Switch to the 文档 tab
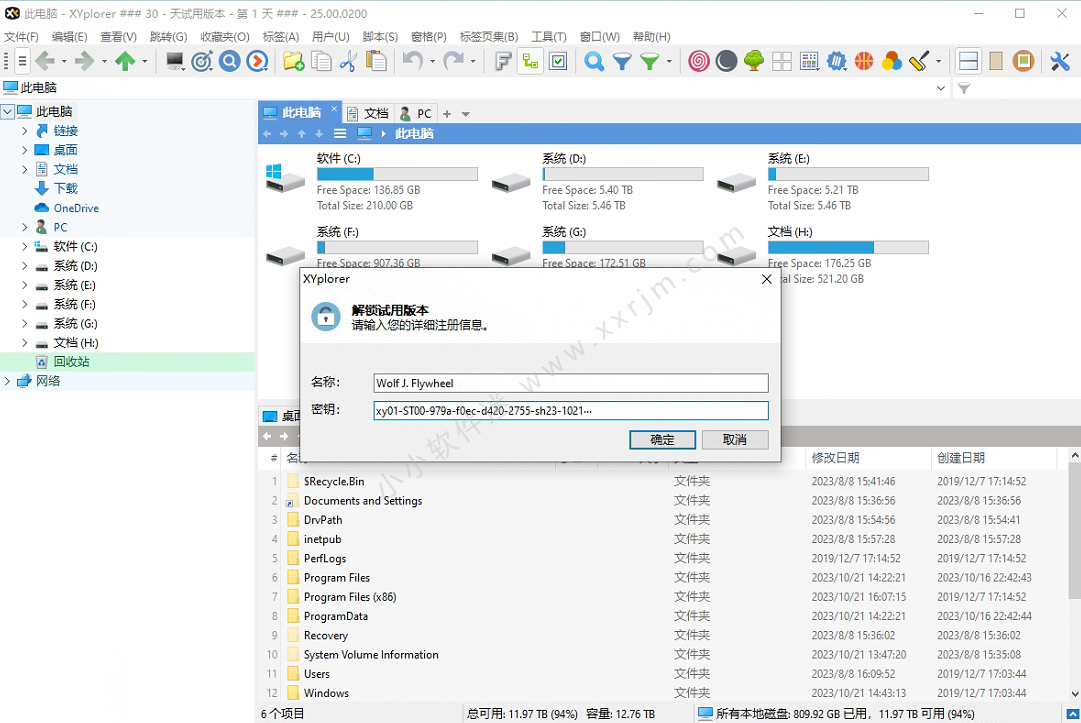The image size is (1081, 723). click(369, 114)
